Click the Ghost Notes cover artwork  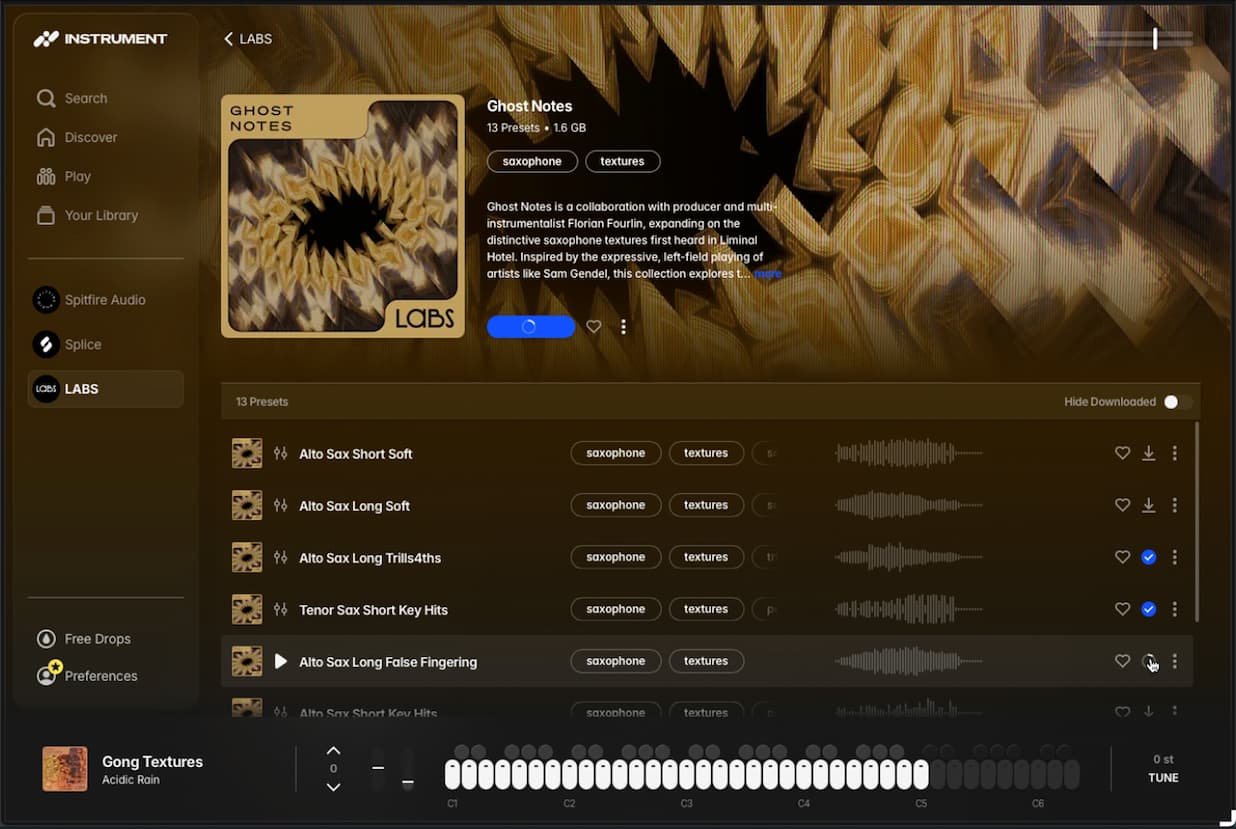pyautogui.click(x=343, y=216)
